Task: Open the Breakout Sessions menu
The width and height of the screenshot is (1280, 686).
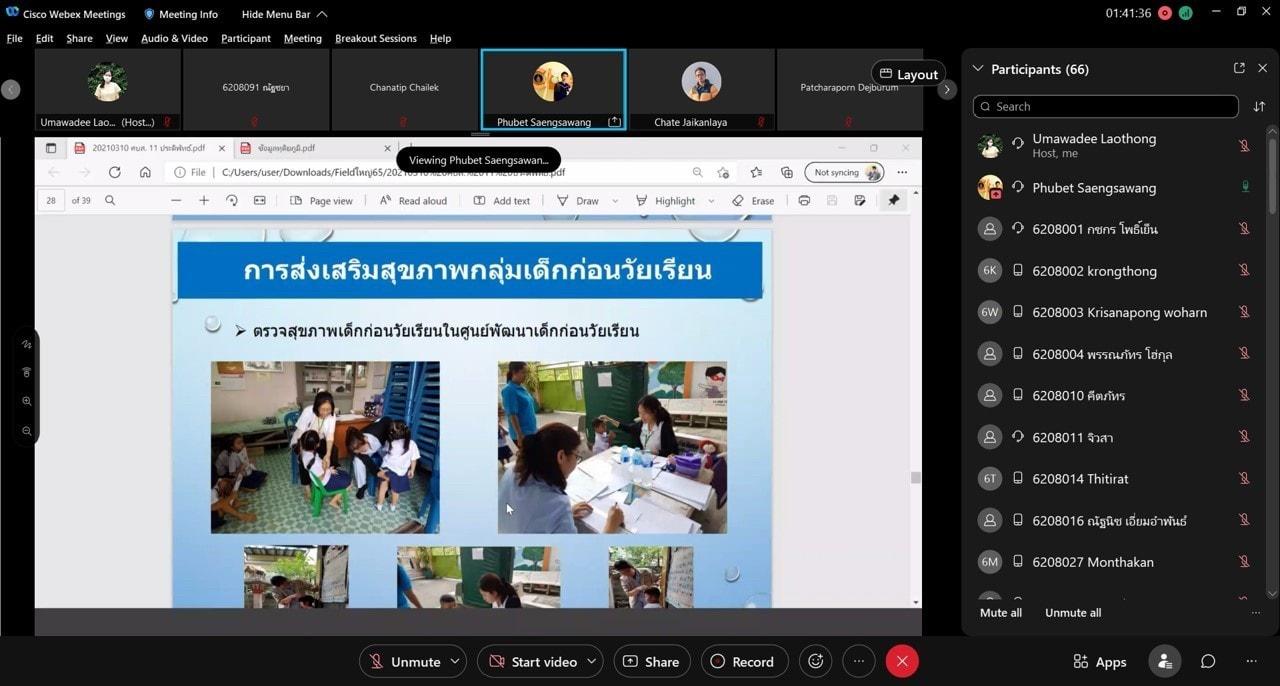Action: (376, 38)
